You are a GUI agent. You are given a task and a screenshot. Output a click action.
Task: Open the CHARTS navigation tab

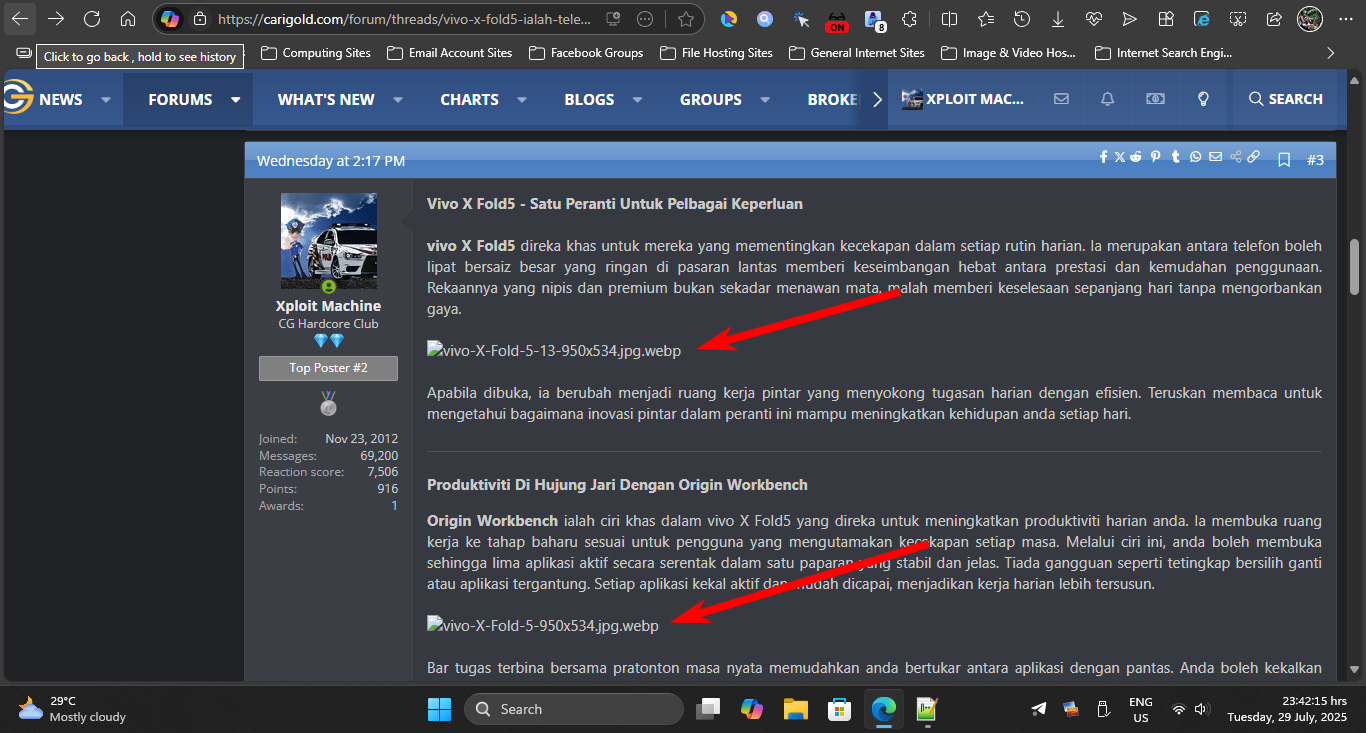(469, 99)
